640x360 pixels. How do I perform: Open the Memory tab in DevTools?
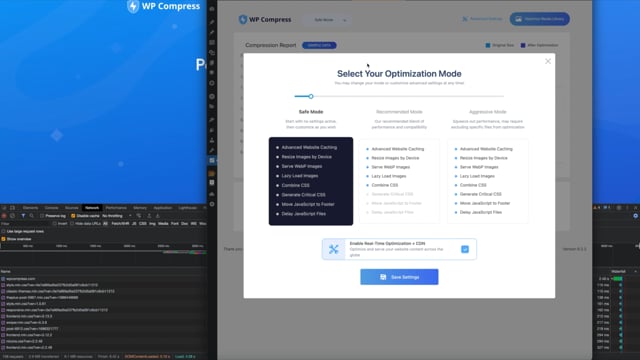click(140, 208)
